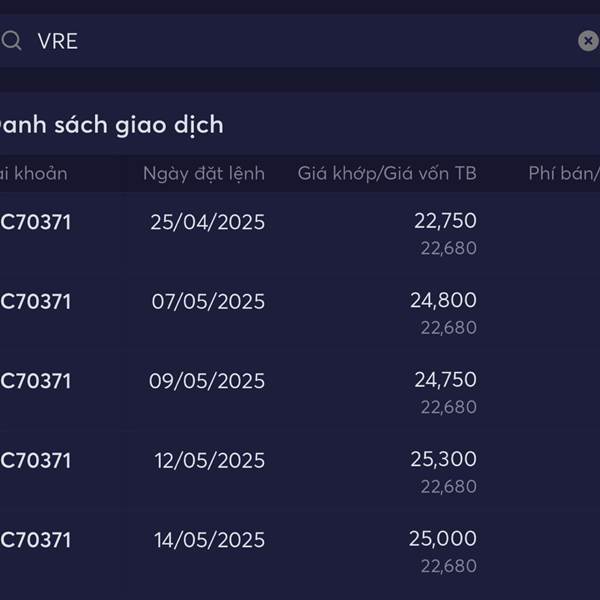Screen dimensions: 600x600
Task: Select matched price 25,300
Action: 444,459
